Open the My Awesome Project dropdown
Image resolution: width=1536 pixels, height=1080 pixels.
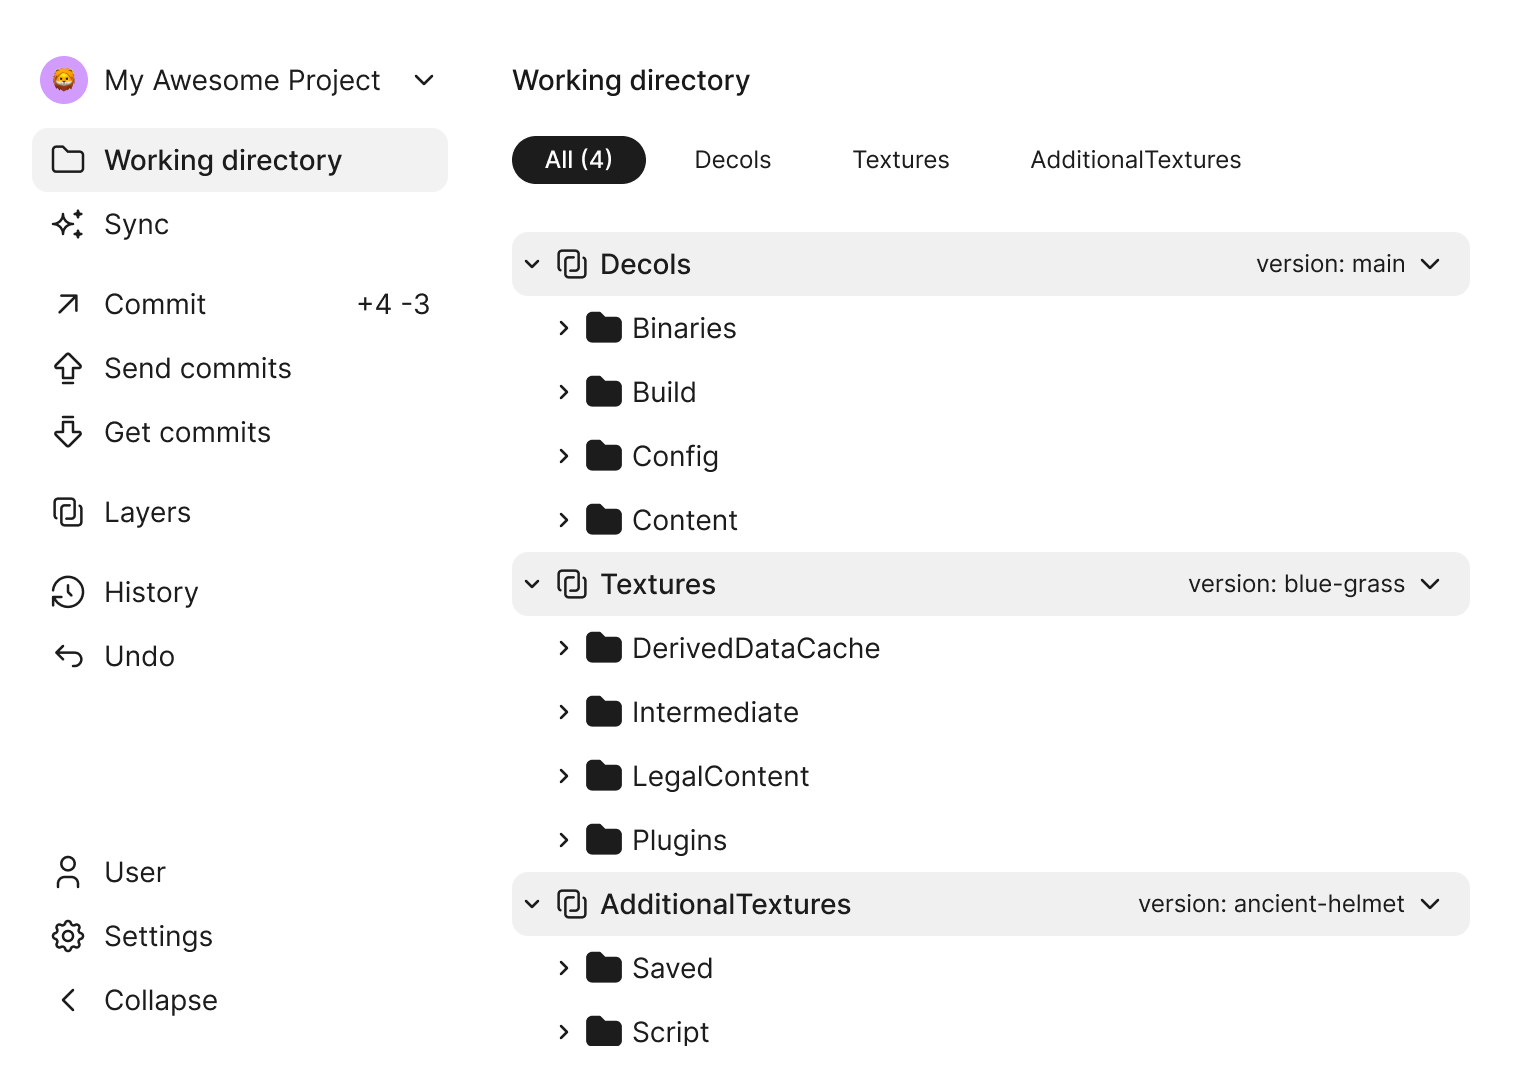[x=424, y=80]
